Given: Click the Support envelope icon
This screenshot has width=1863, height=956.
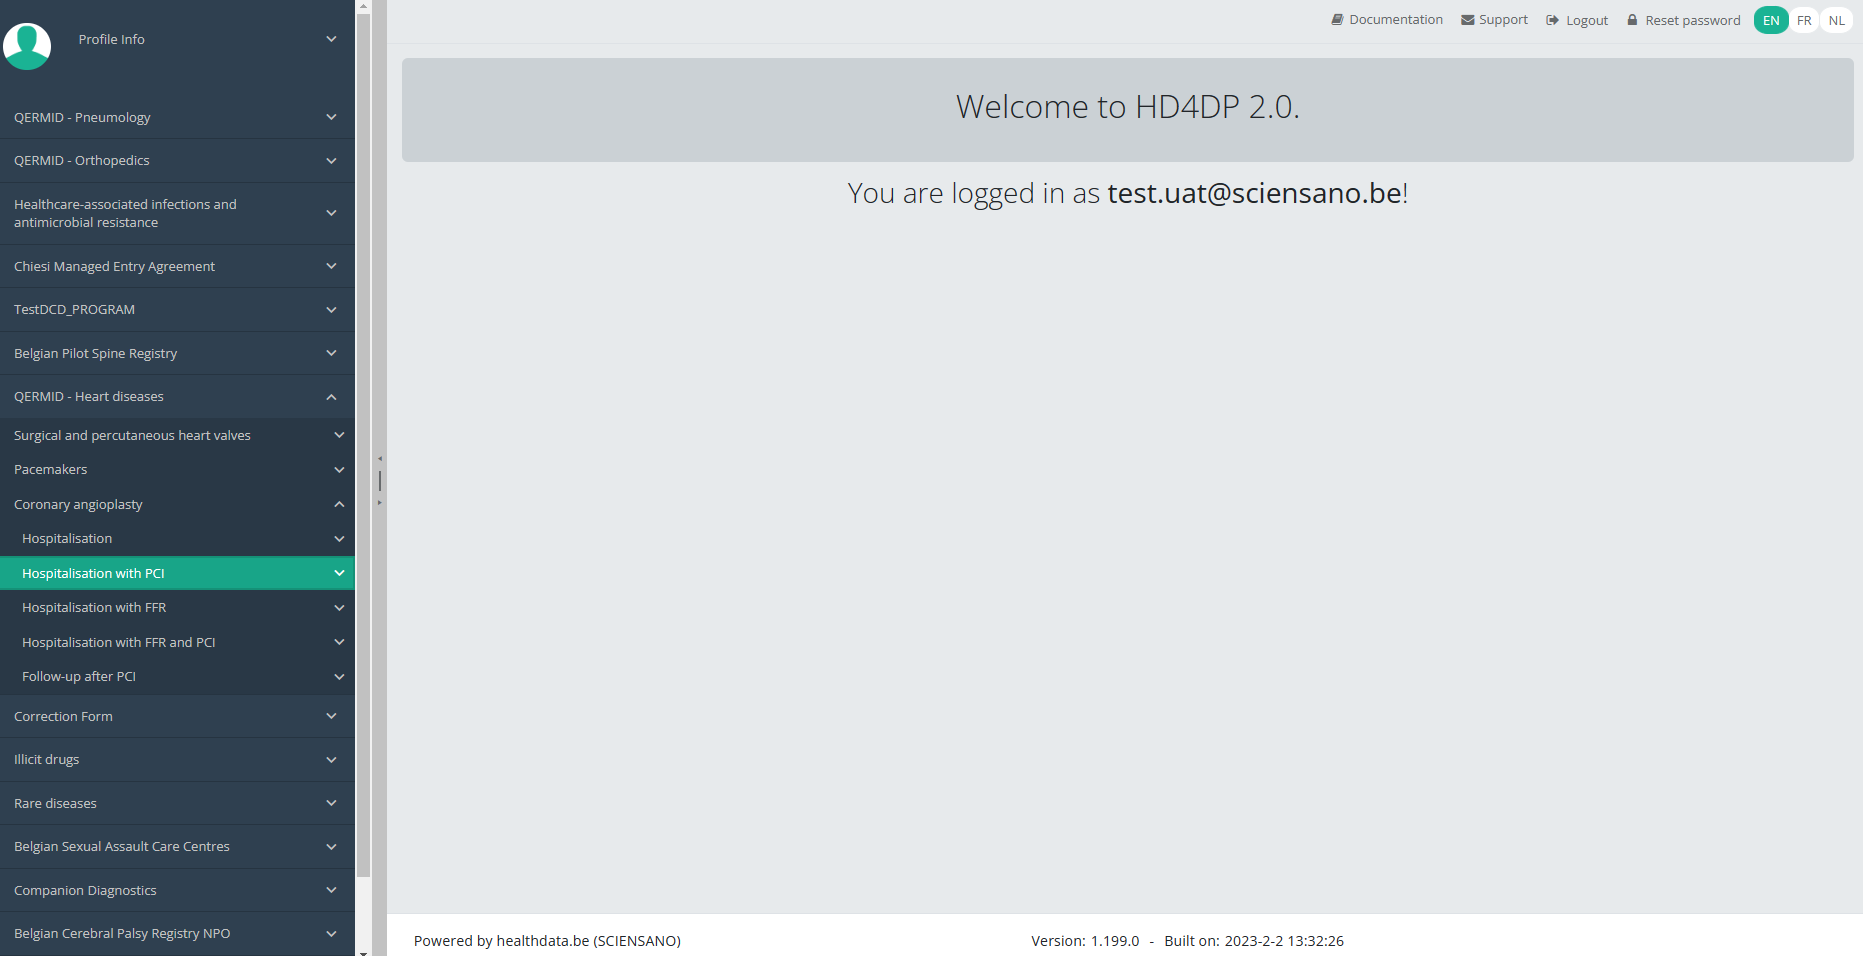Looking at the screenshot, I should 1467,20.
